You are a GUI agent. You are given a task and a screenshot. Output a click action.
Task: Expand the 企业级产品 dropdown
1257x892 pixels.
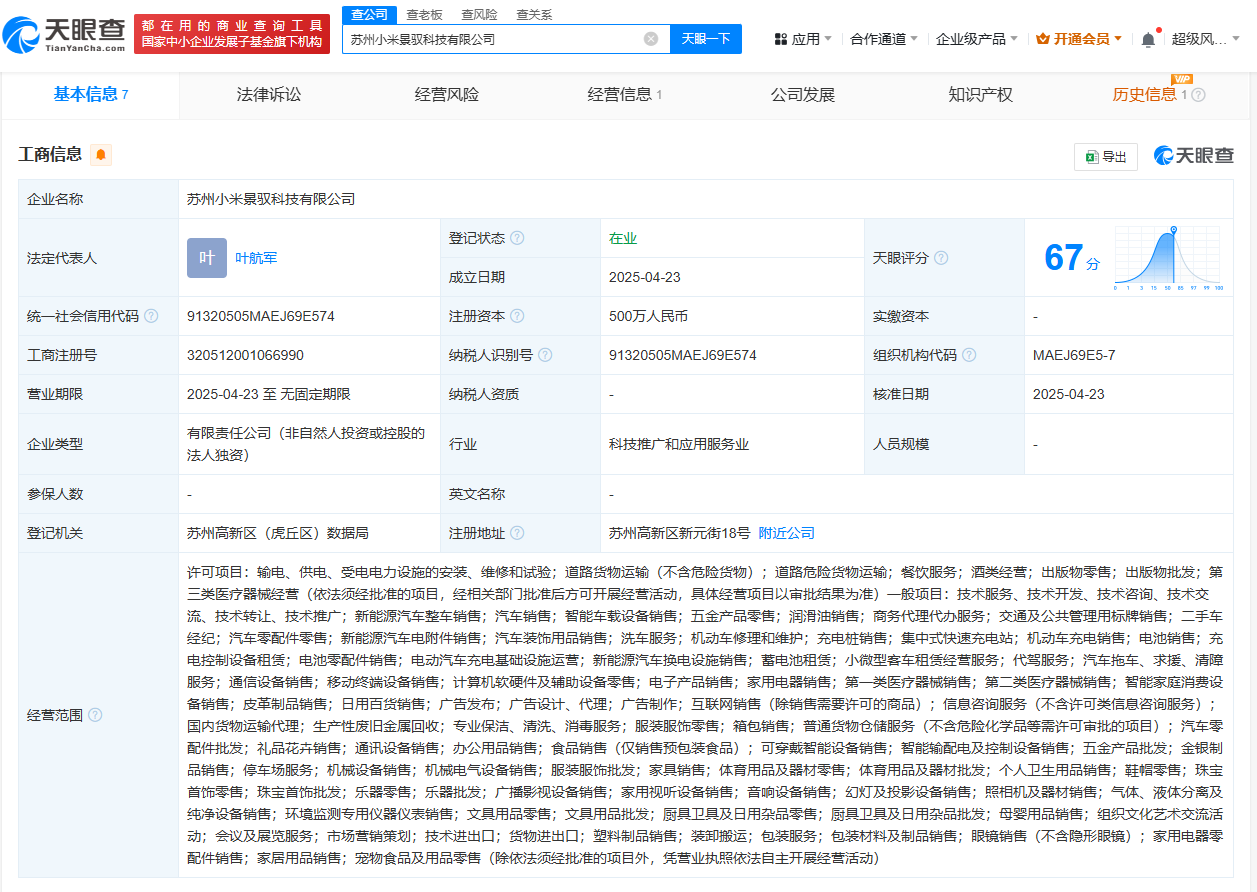[x=977, y=39]
